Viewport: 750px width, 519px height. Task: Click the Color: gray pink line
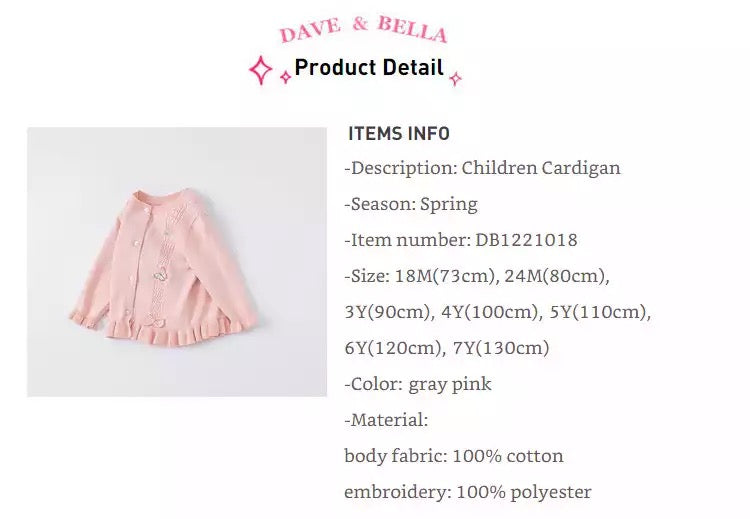pos(418,385)
